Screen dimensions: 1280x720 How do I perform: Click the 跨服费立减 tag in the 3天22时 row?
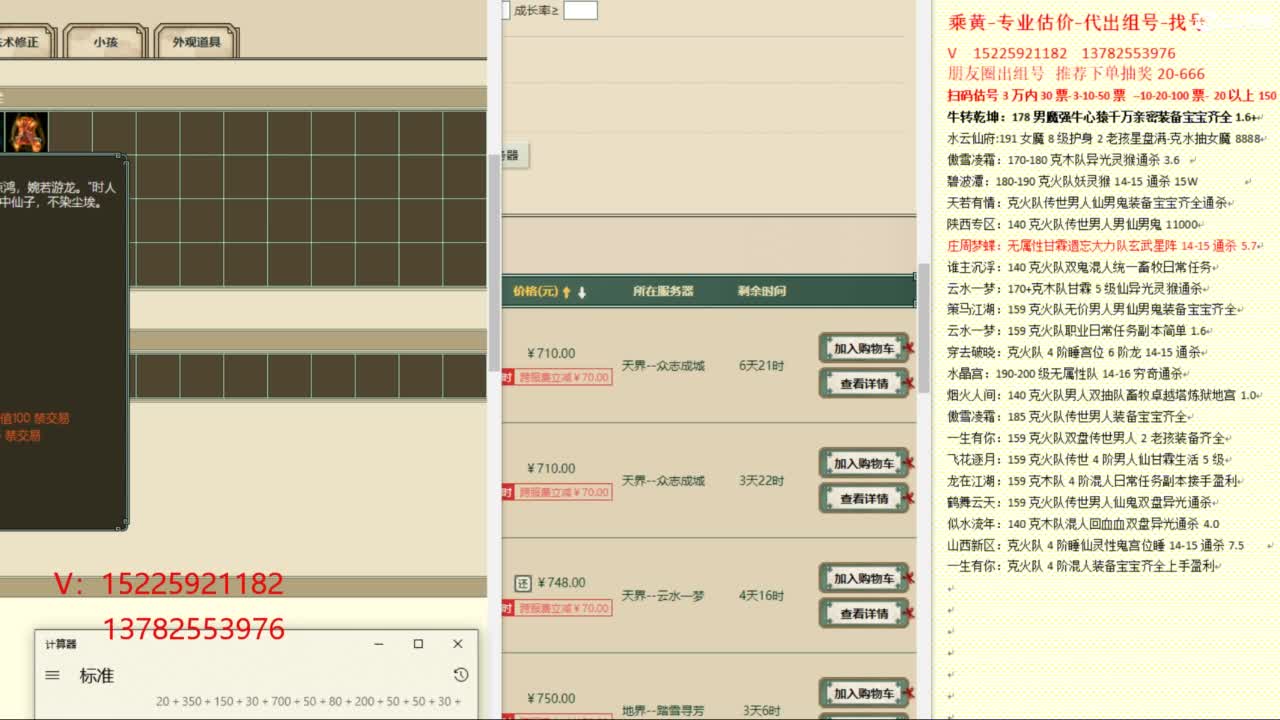564,492
